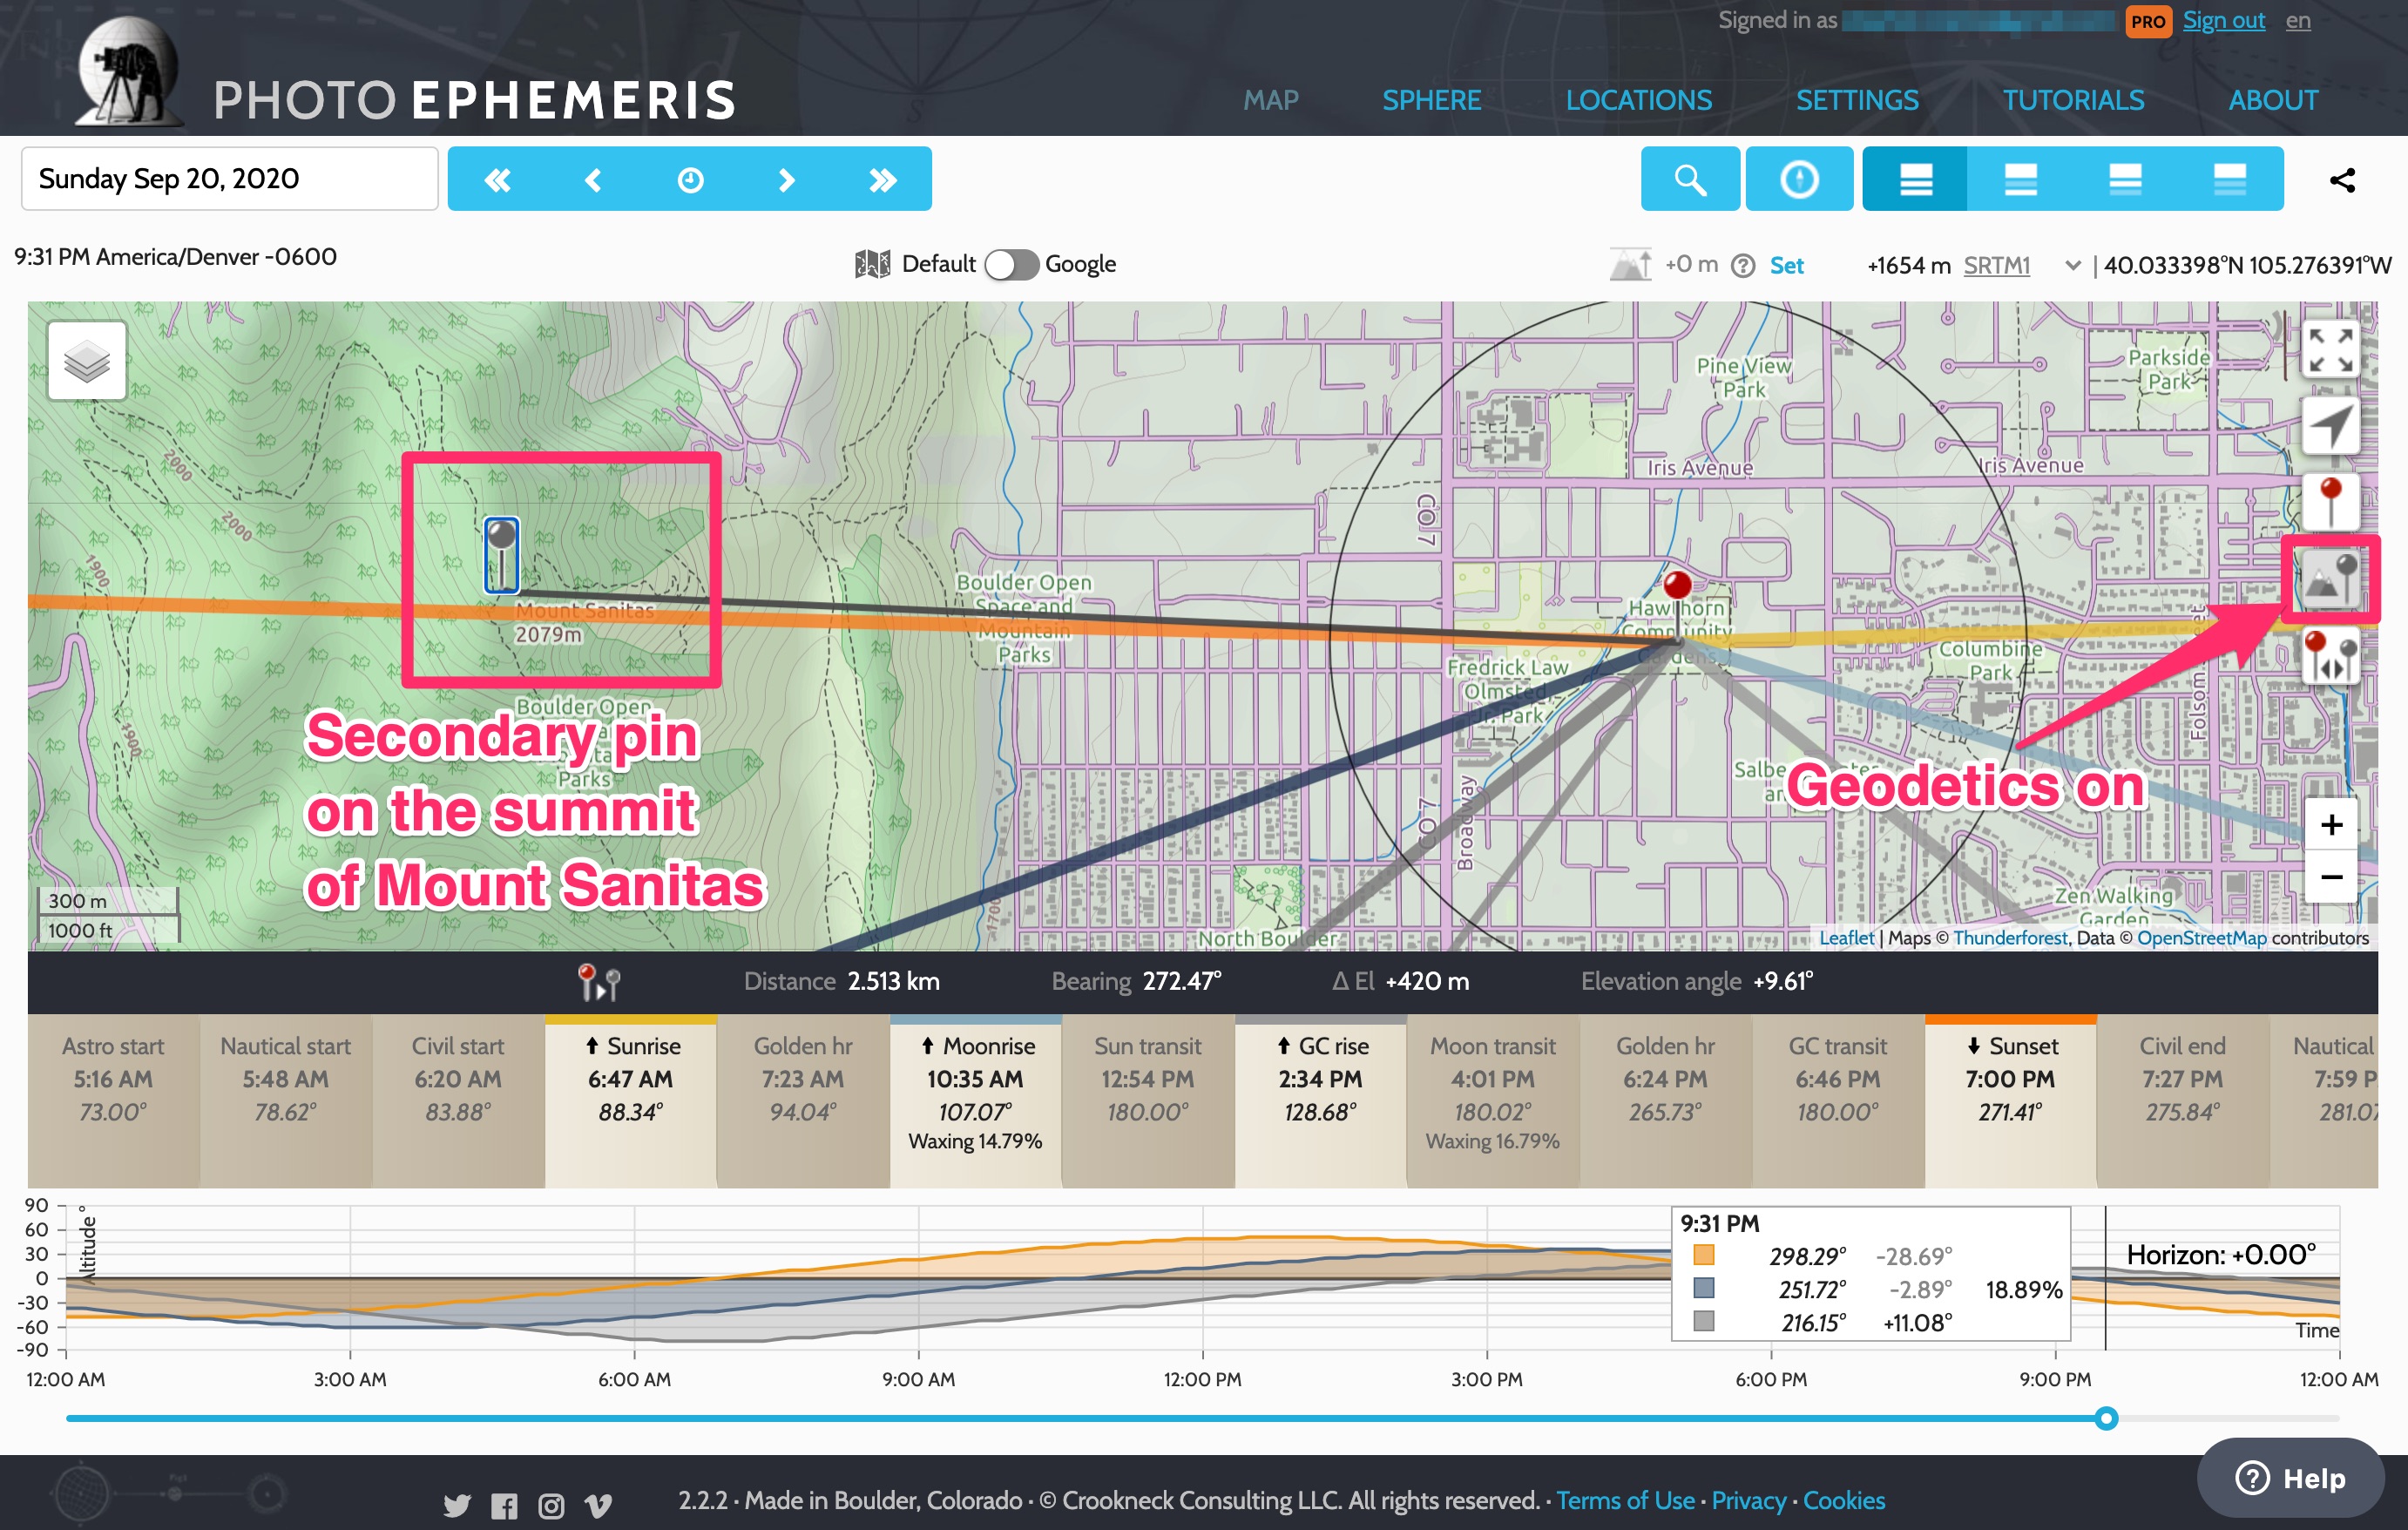Select the Sunset 7:00 PM event
Screen dimensions: 2408x1530
coord(2010,1102)
